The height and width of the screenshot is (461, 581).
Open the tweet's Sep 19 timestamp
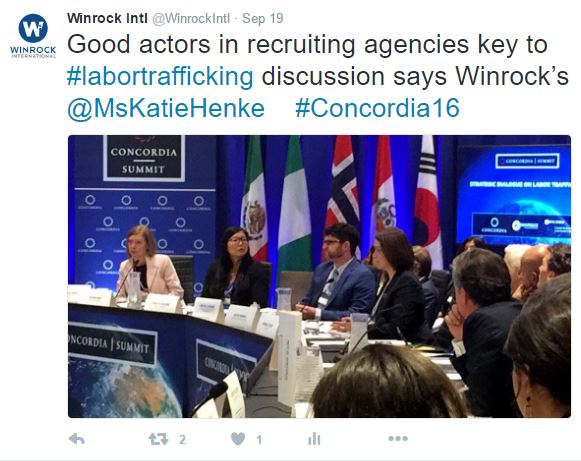click(263, 18)
